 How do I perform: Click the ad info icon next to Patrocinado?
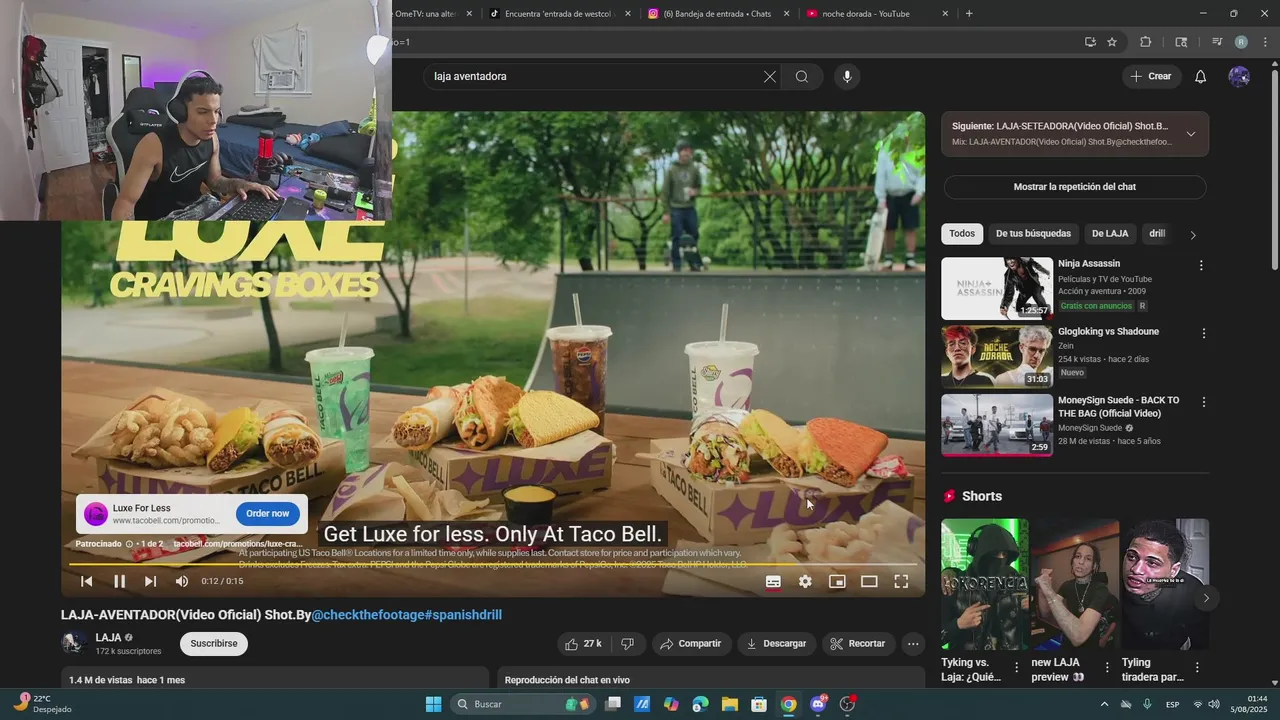coord(129,544)
